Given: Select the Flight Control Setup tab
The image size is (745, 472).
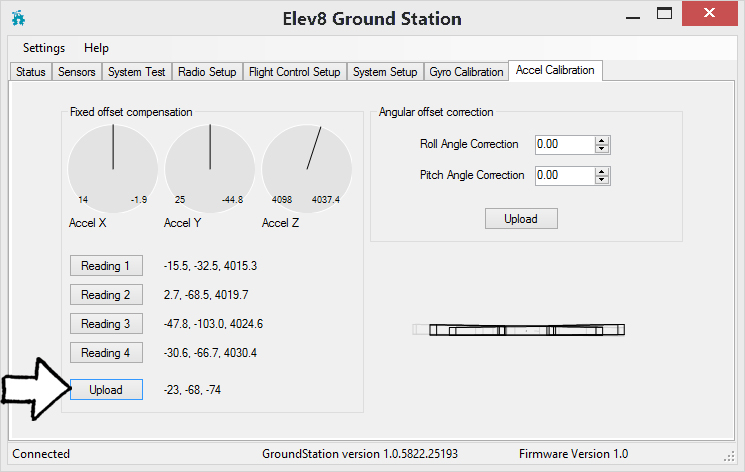Looking at the screenshot, I should pyautogui.click(x=295, y=72).
